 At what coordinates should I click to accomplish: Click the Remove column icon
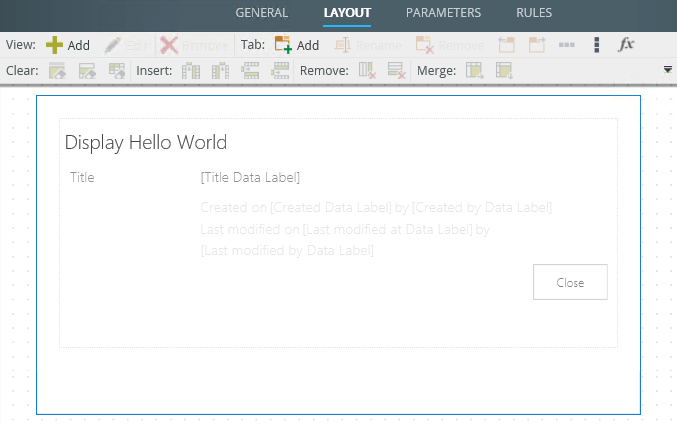[x=367, y=70]
